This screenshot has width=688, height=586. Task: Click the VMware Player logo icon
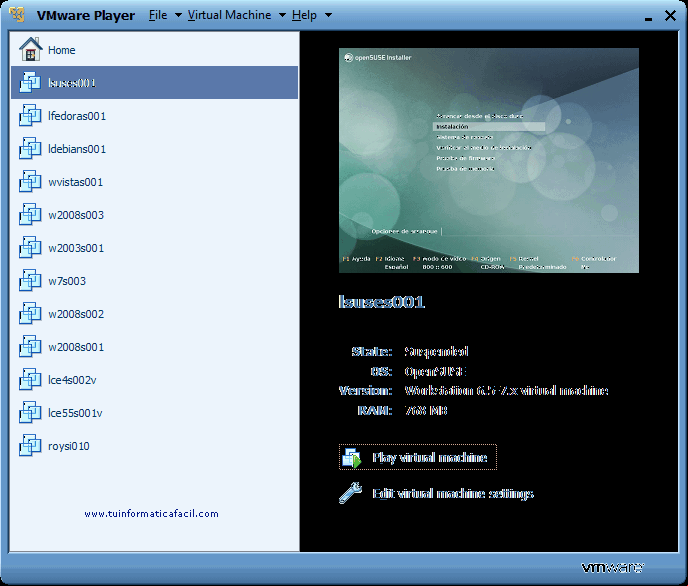click(18, 14)
